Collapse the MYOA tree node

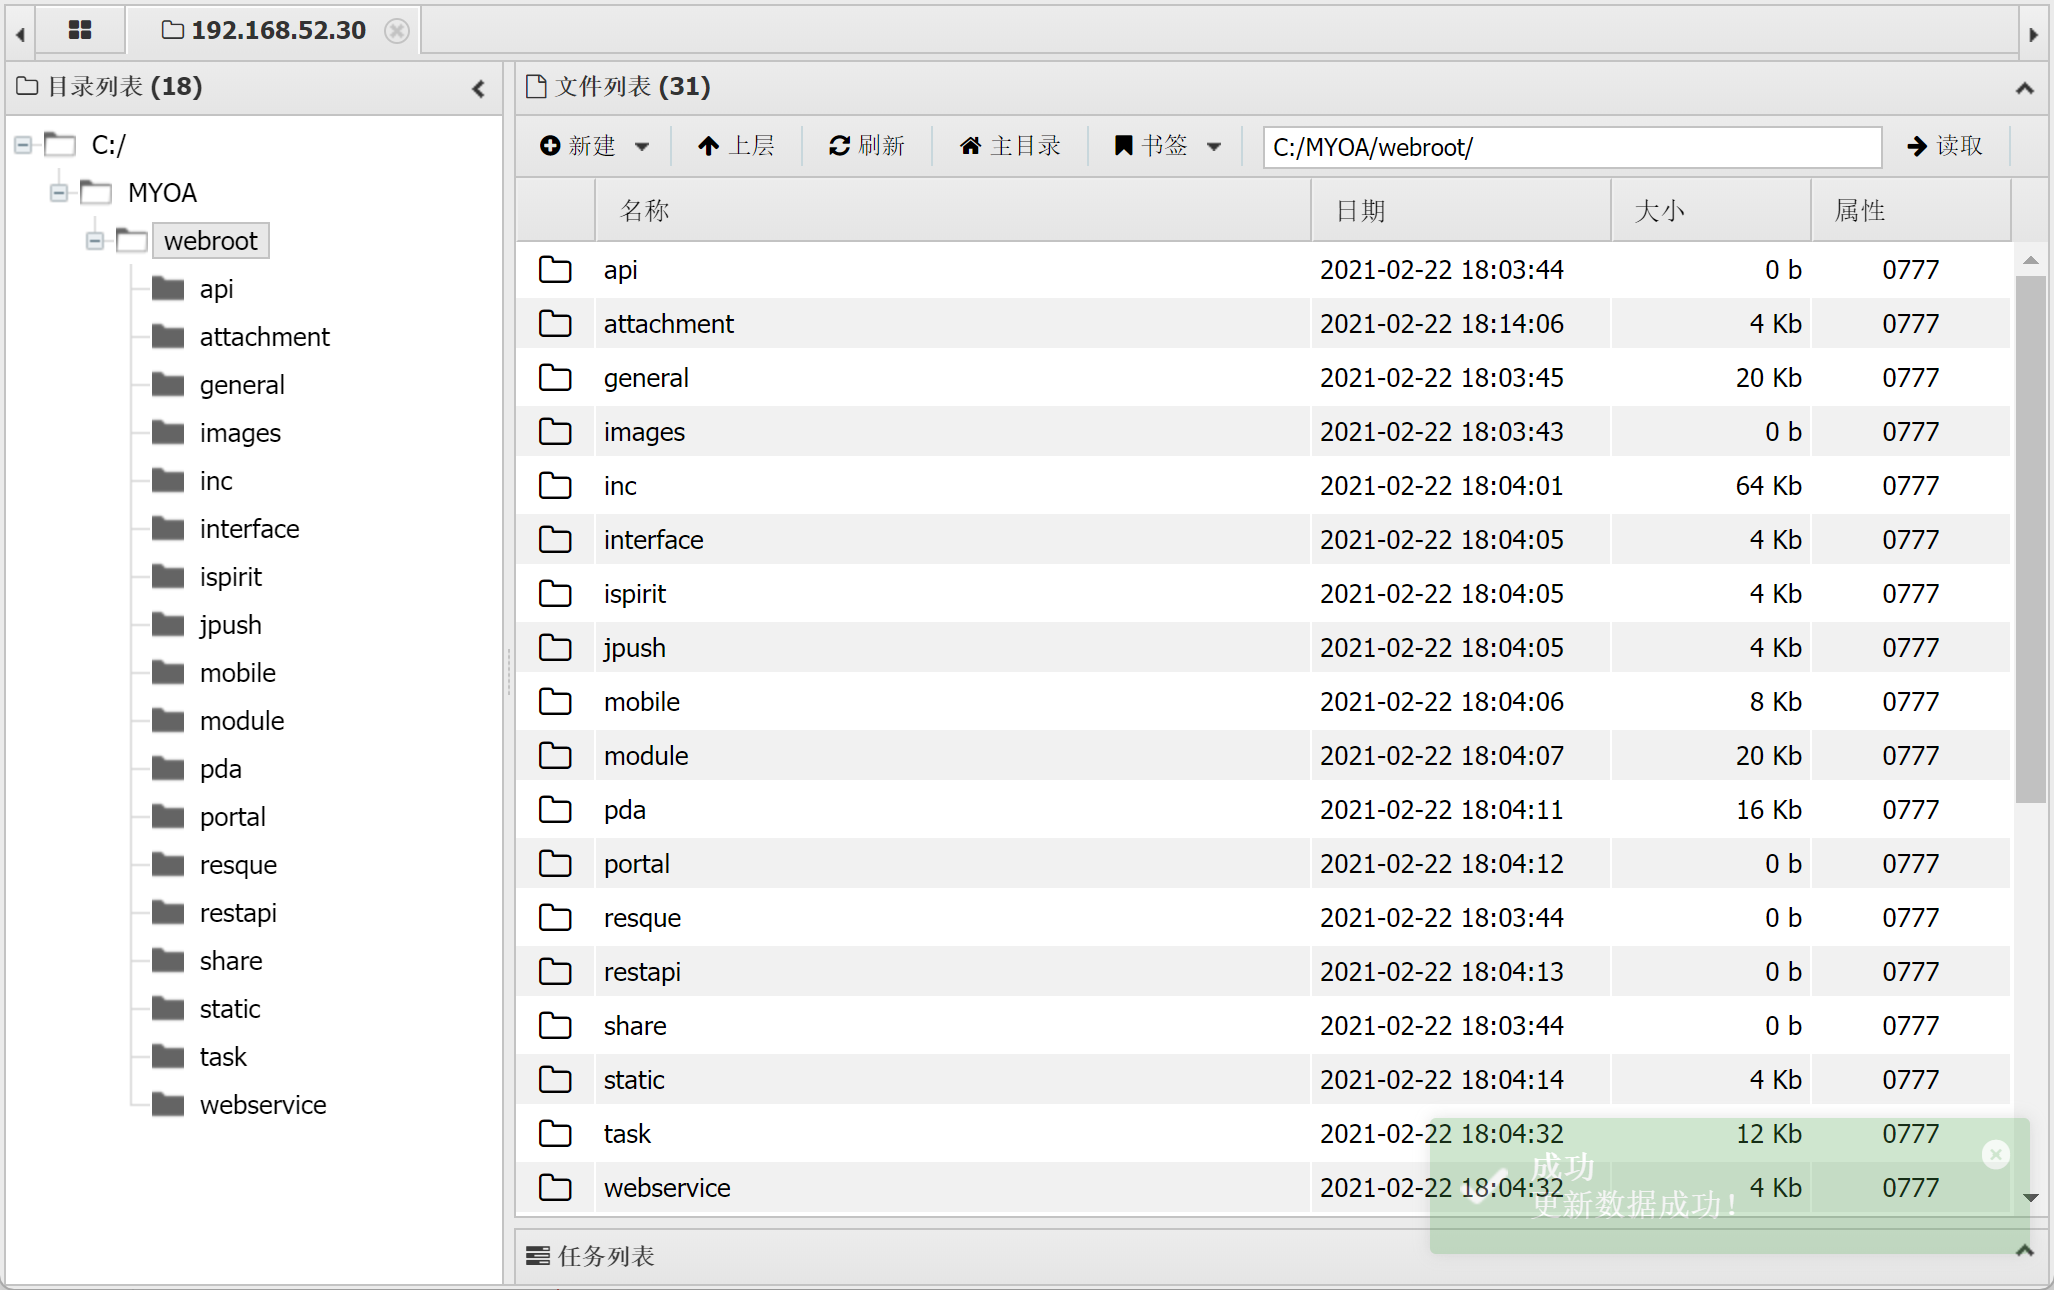(59, 193)
